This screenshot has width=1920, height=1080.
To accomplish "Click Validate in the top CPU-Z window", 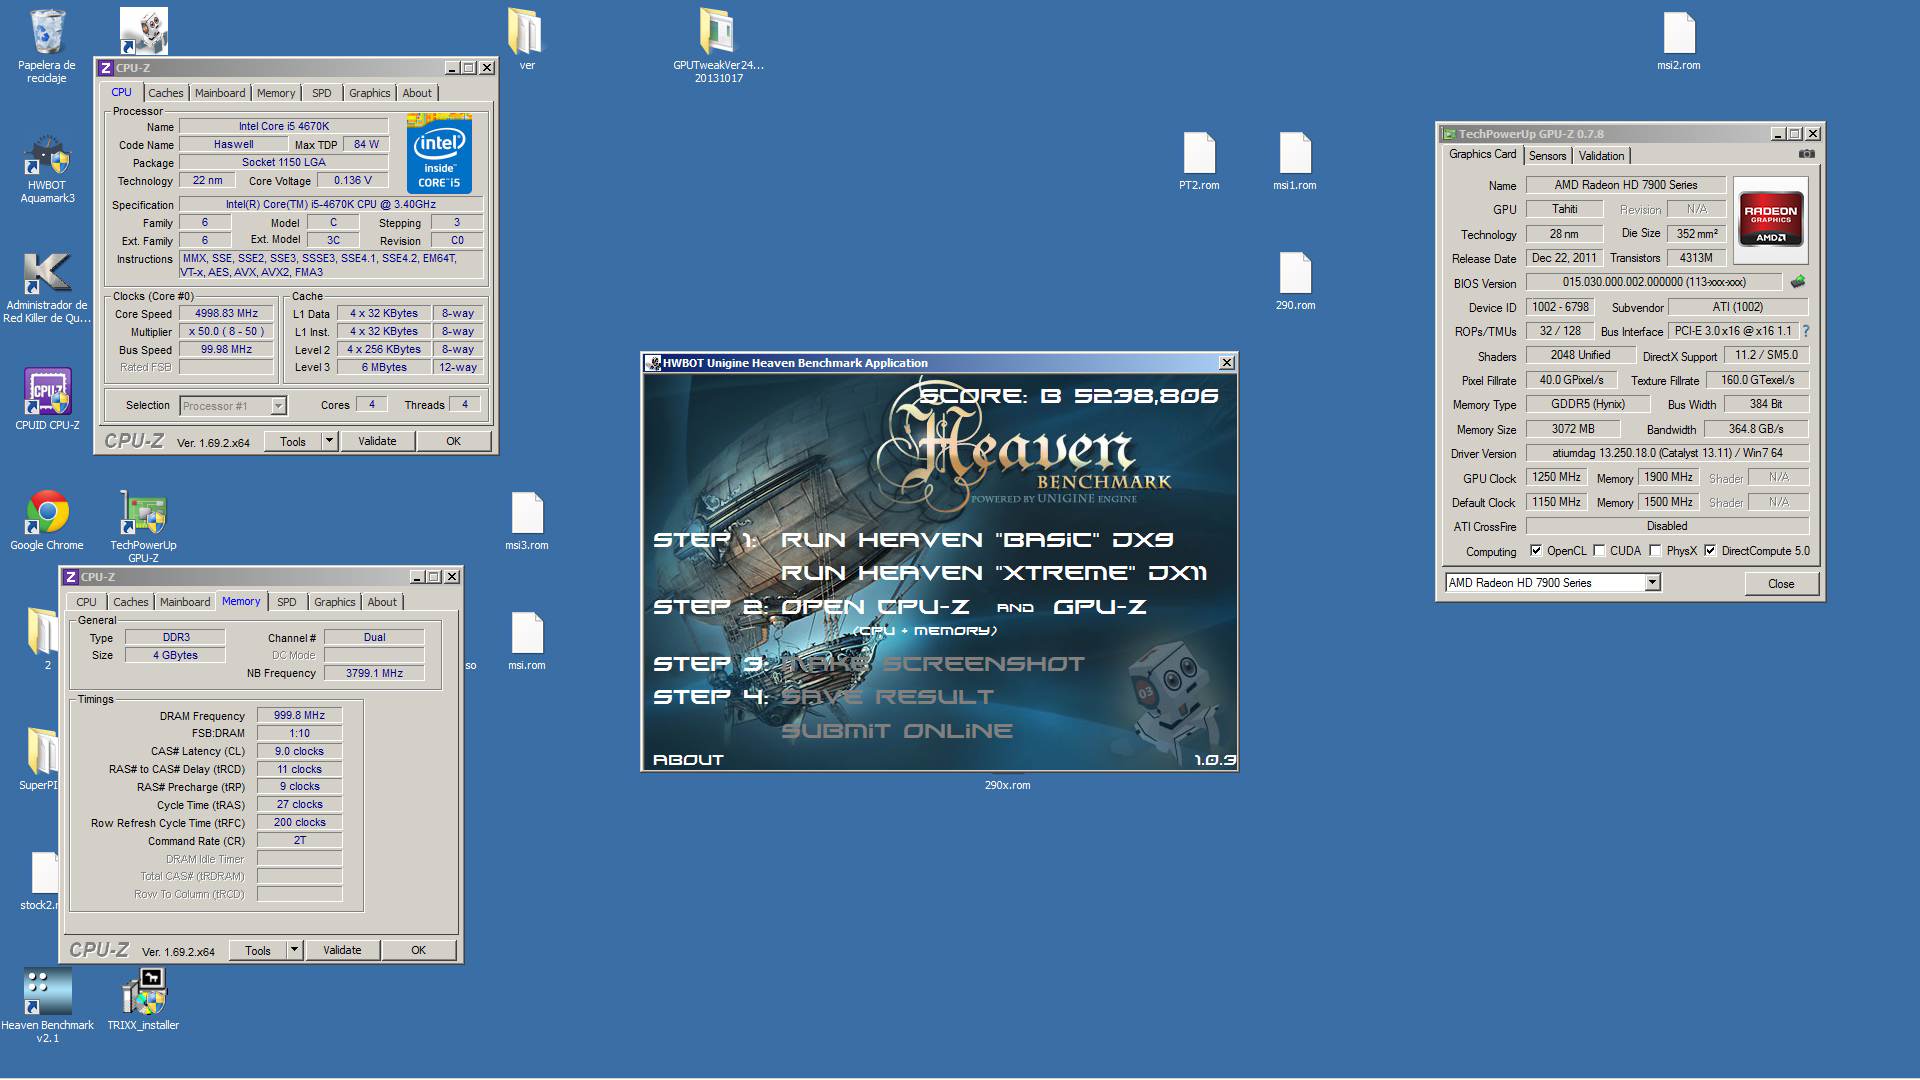I will (377, 441).
